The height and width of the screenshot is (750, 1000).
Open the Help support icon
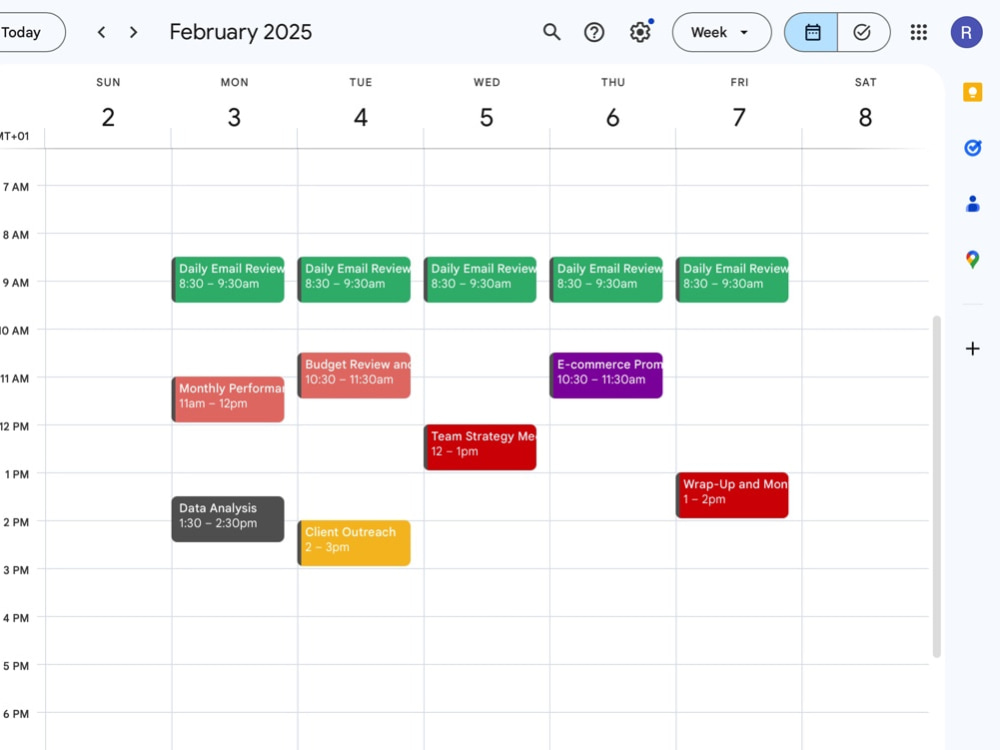point(594,32)
